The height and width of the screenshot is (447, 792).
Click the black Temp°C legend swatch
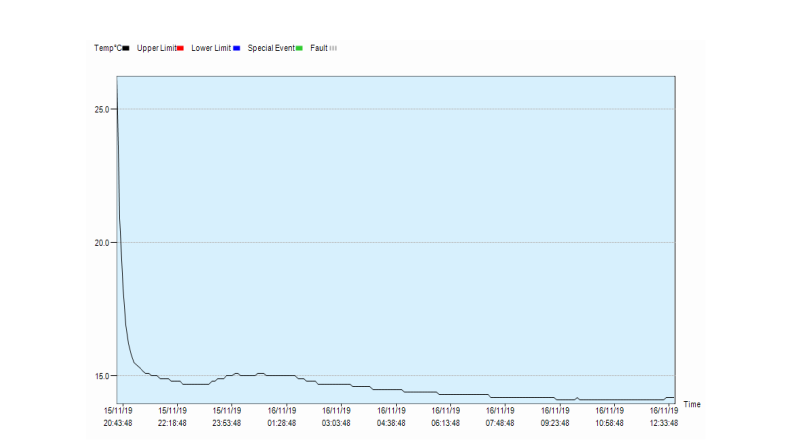[x=126, y=48]
